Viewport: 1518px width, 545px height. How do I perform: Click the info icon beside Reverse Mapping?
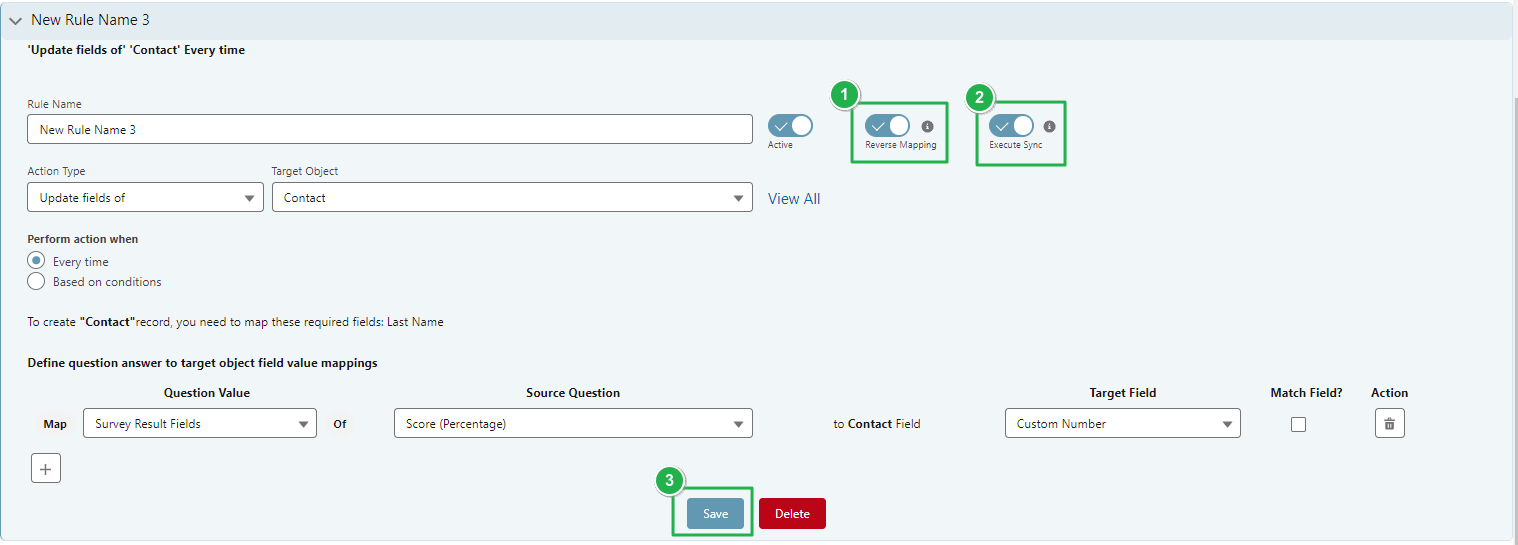point(927,127)
